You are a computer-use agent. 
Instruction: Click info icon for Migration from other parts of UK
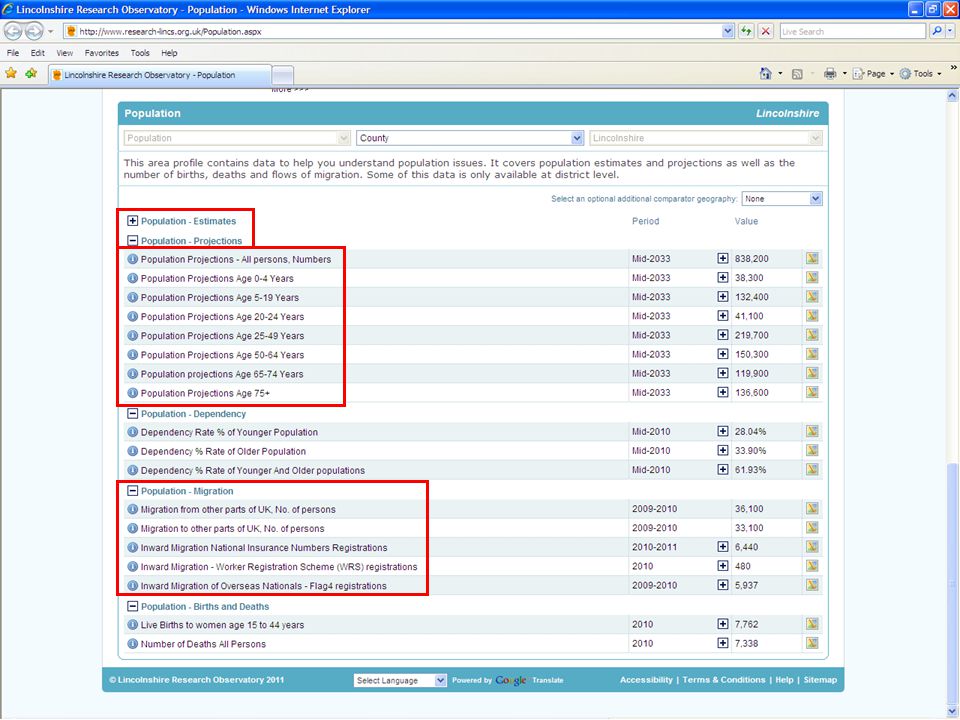click(x=132, y=509)
